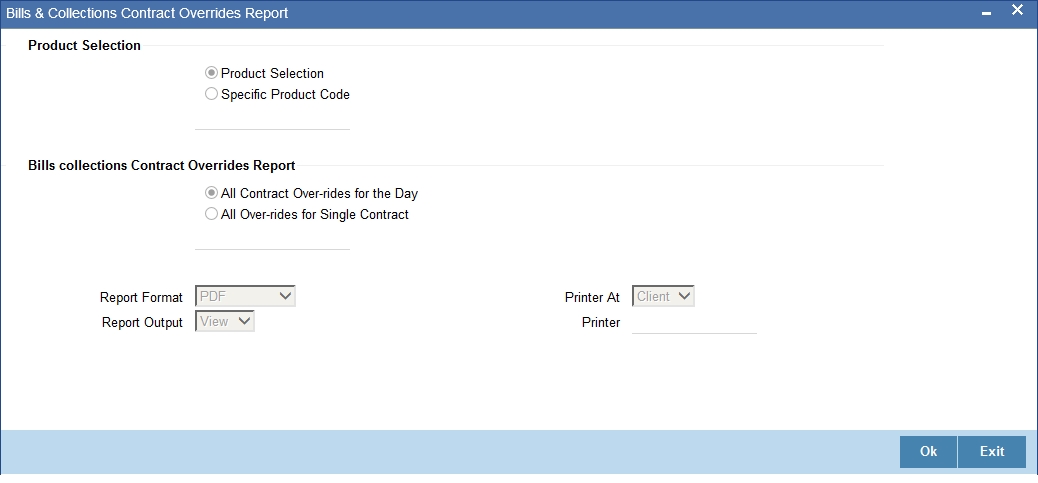1038x483 pixels.
Task: Click the Bills collections Contract Overrides Report heading
Action: [x=161, y=165]
